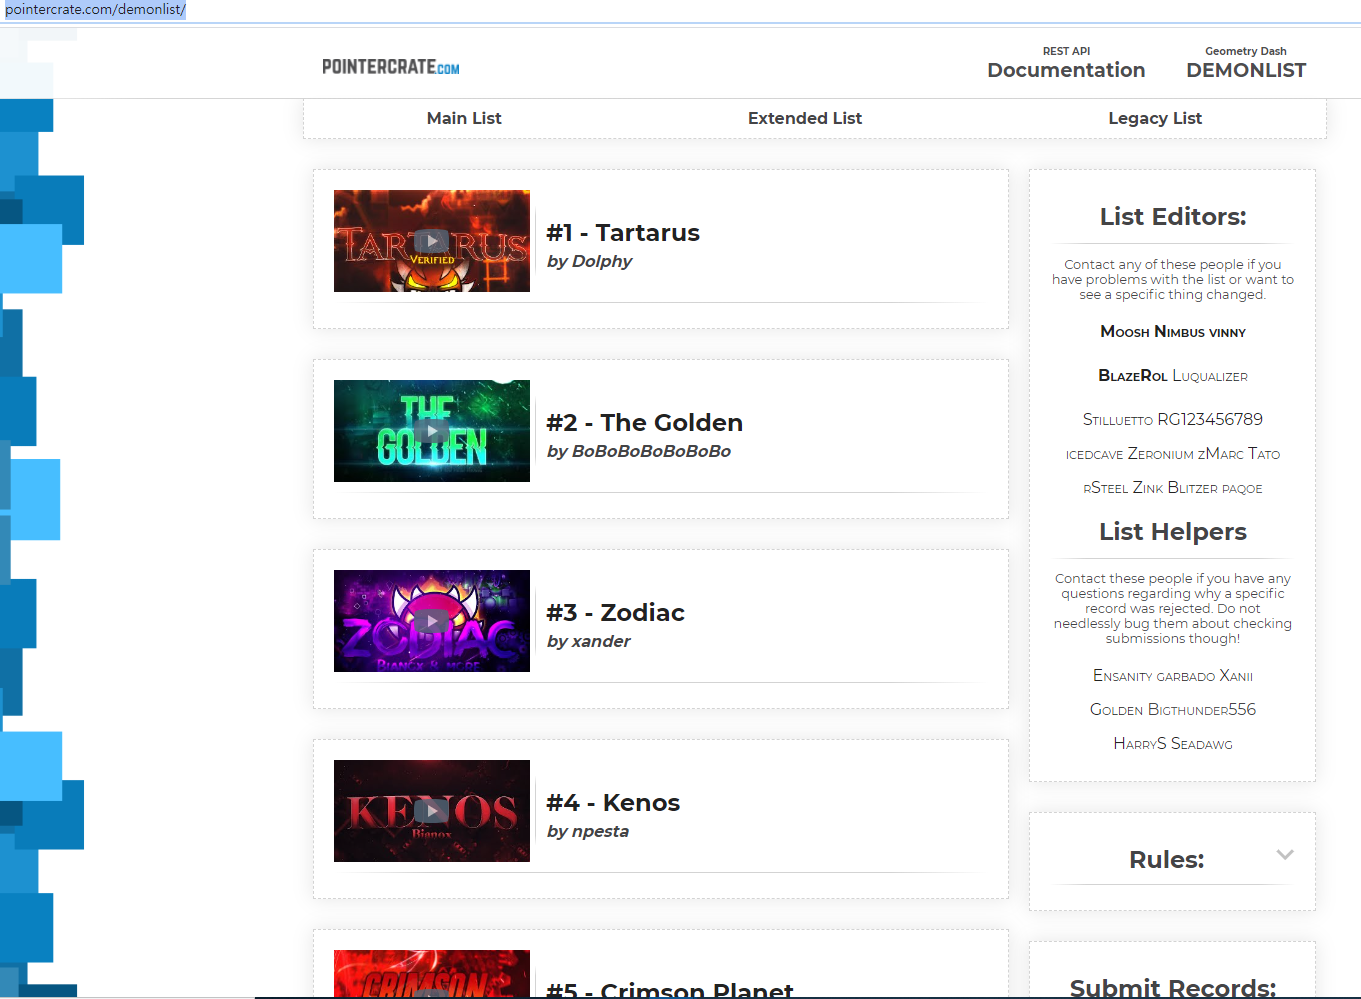Select list editor name paqoe
This screenshot has height=999, width=1361.
tap(1242, 488)
